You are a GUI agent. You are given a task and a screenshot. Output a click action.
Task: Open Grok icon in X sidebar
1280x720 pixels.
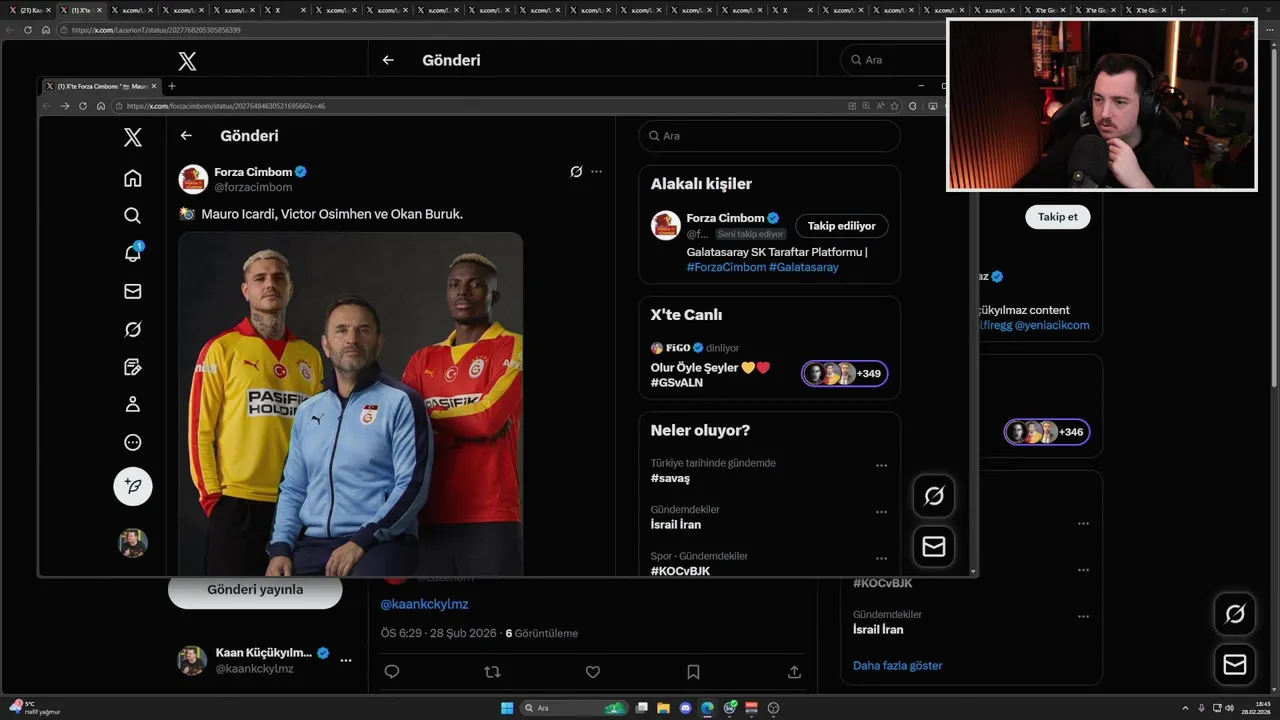tap(132, 330)
